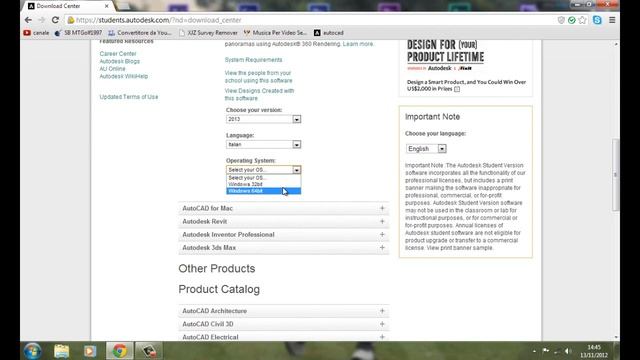This screenshot has height=360, width=640.
Task: Select Windows 32bit option
Action: coord(264,184)
